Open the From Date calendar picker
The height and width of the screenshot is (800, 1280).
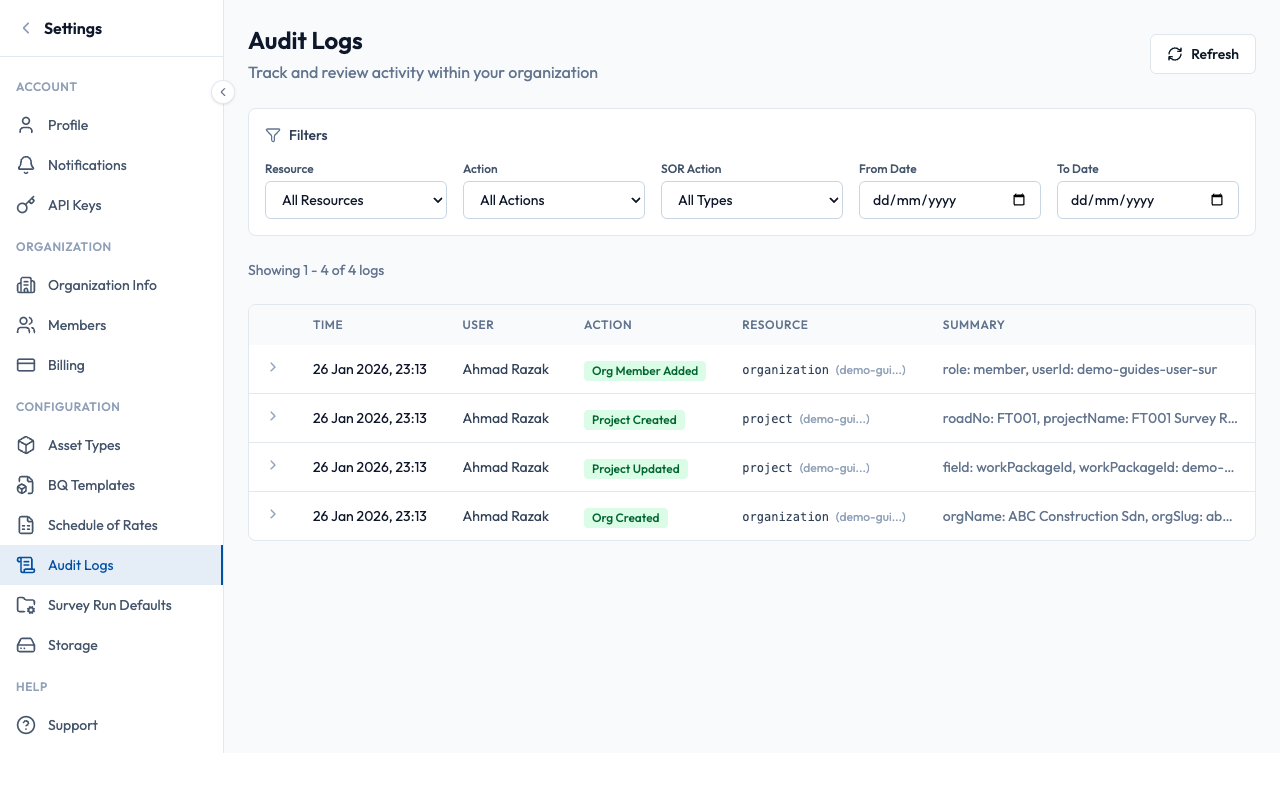(1019, 199)
